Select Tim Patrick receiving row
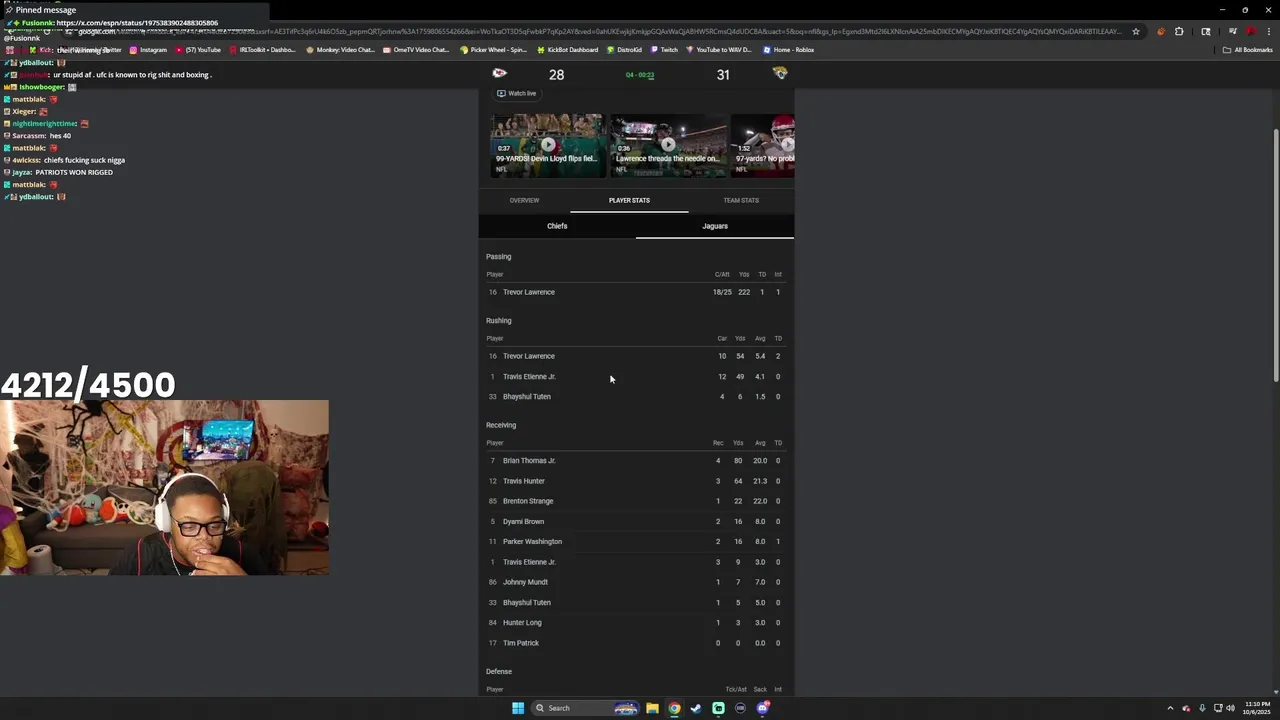1280x720 pixels. 636,643
